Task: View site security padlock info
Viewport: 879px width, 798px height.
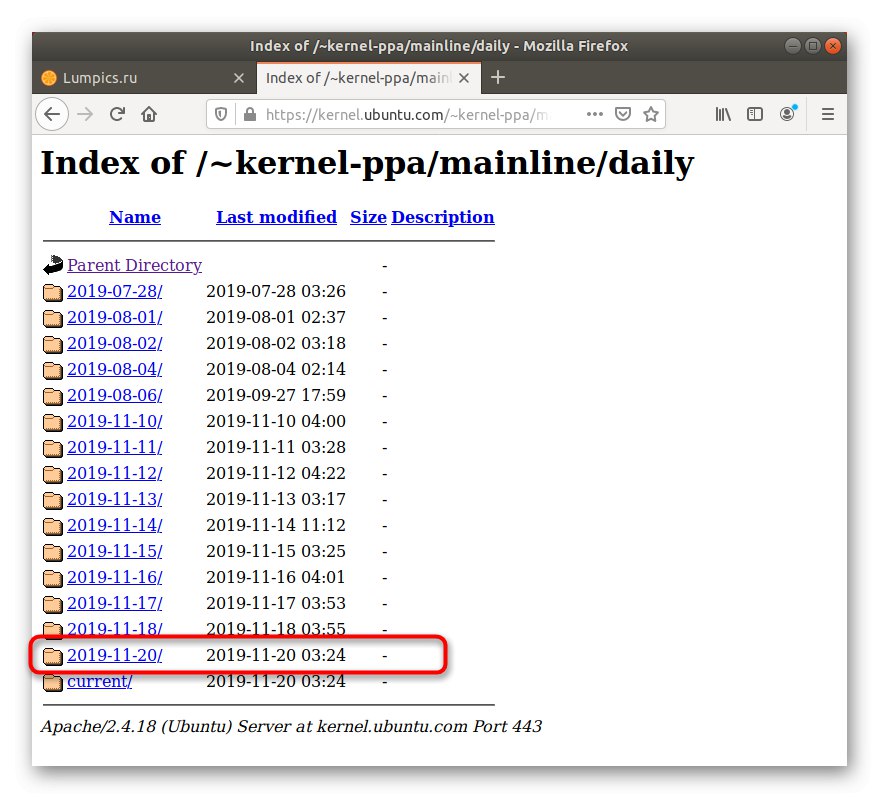Action: 250,114
